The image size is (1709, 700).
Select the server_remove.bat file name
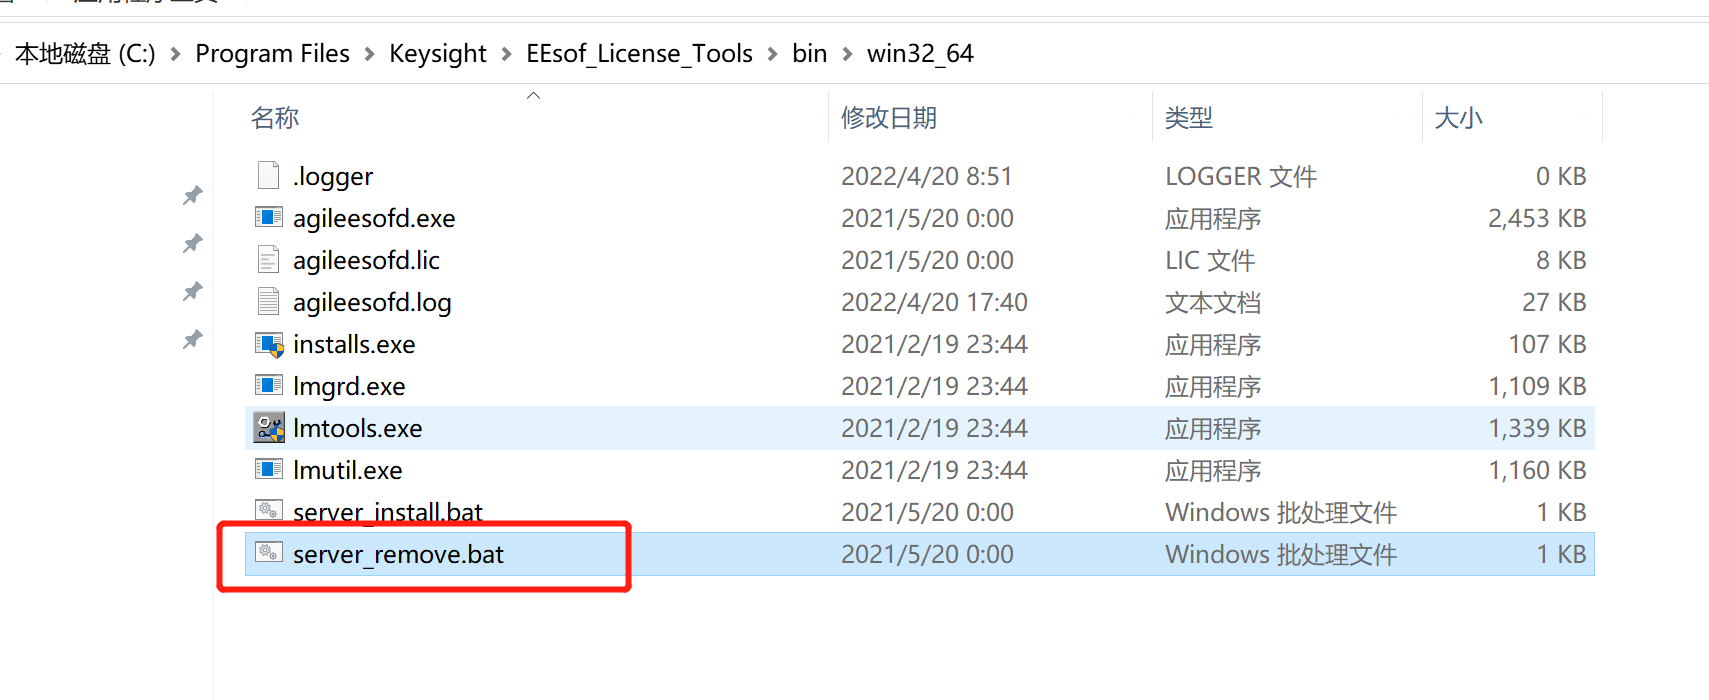tap(398, 555)
